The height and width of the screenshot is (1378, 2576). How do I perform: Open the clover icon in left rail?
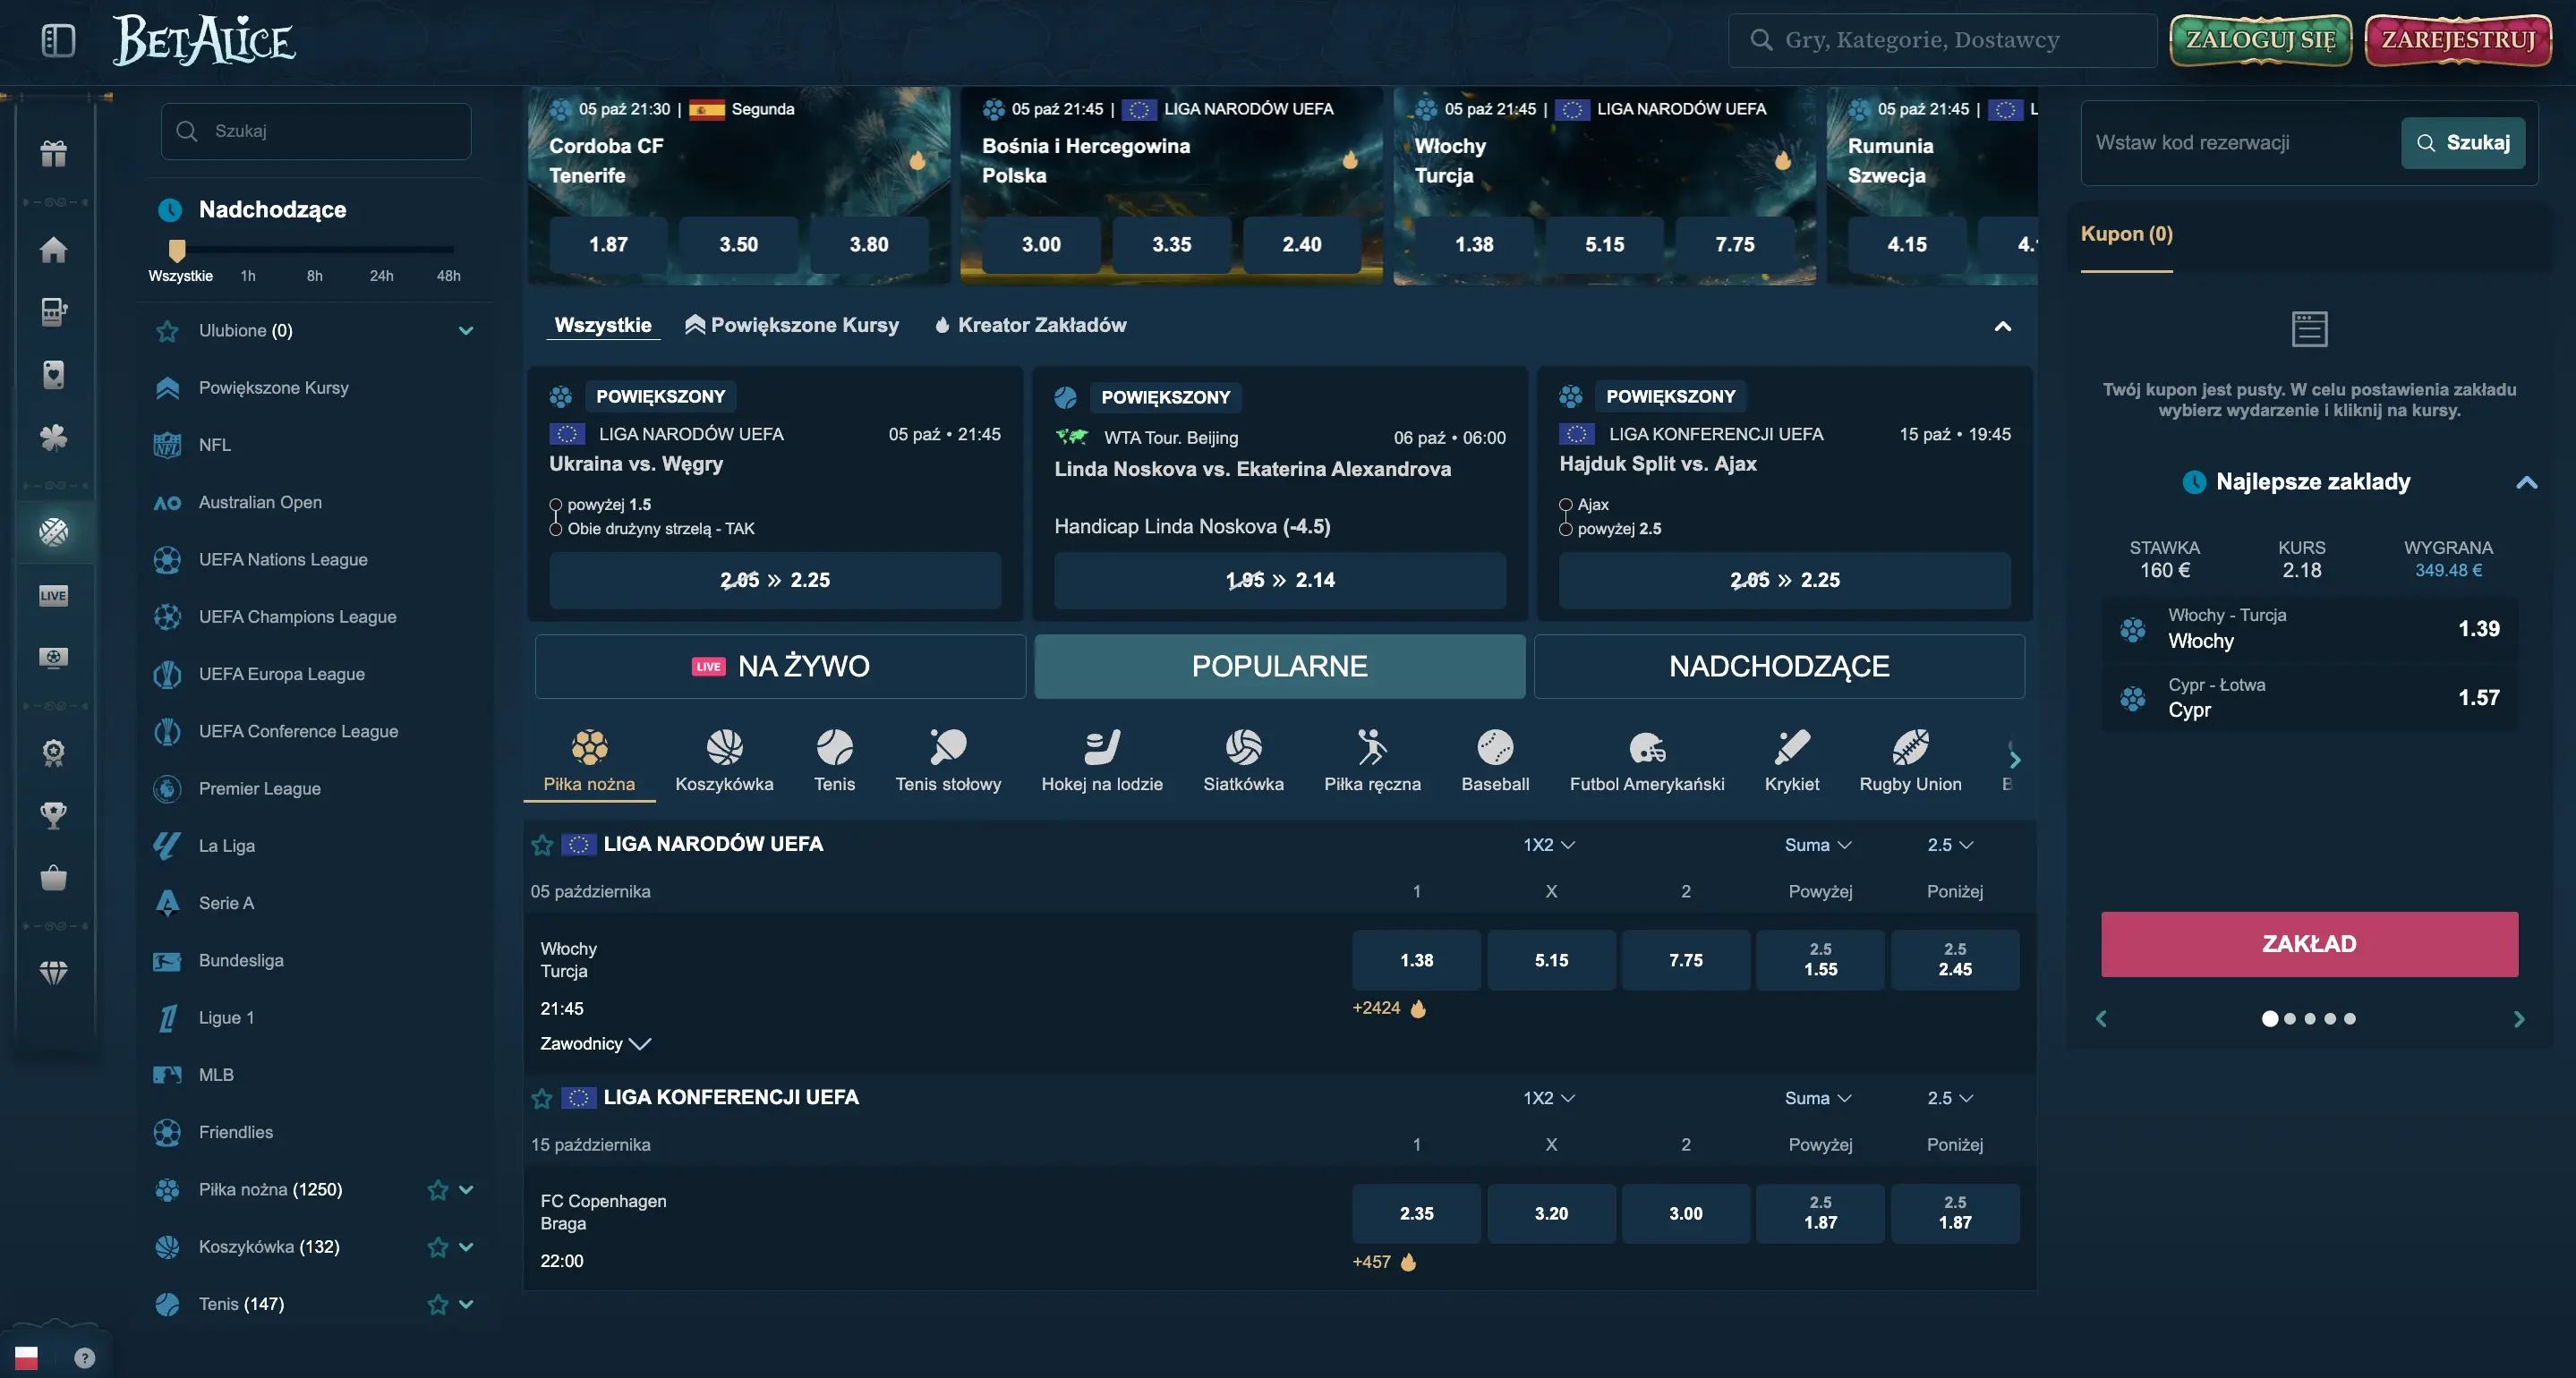pyautogui.click(x=54, y=437)
